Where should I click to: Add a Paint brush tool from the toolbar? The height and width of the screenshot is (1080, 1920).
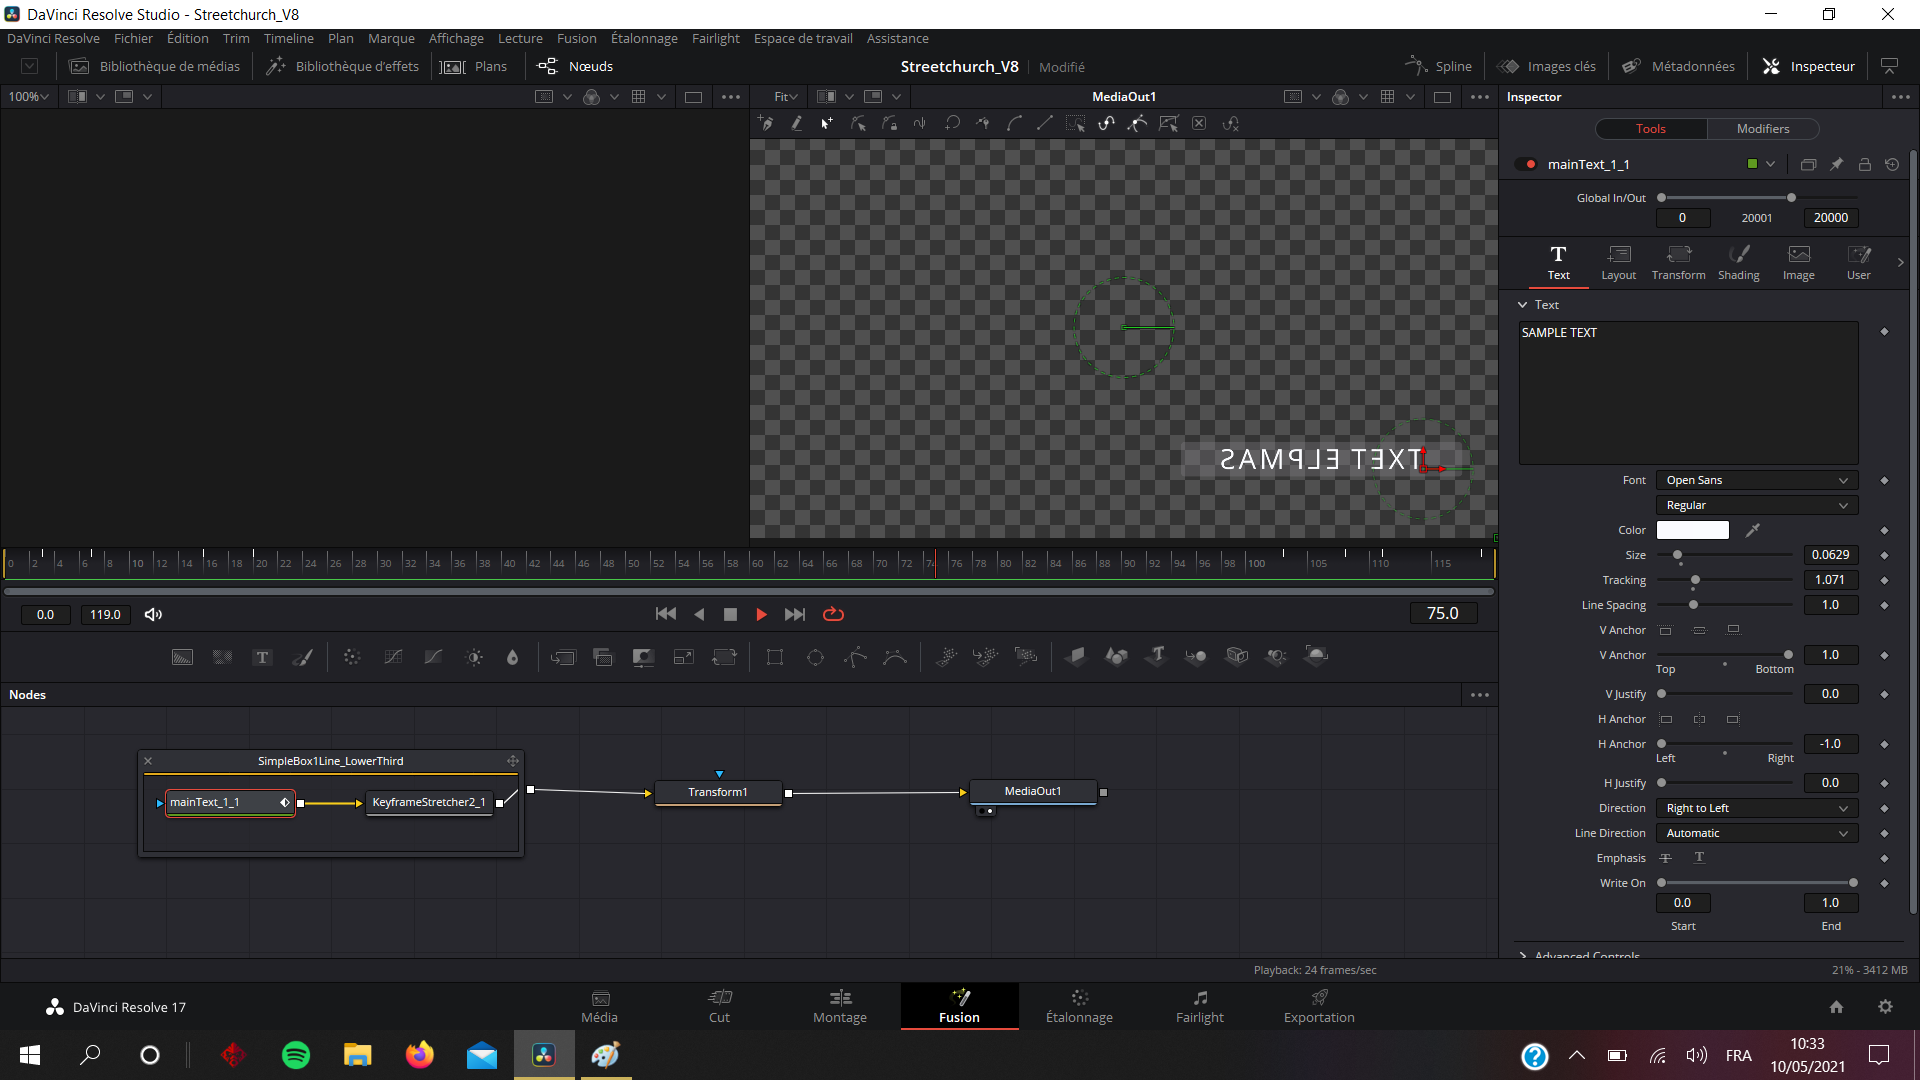[302, 657]
